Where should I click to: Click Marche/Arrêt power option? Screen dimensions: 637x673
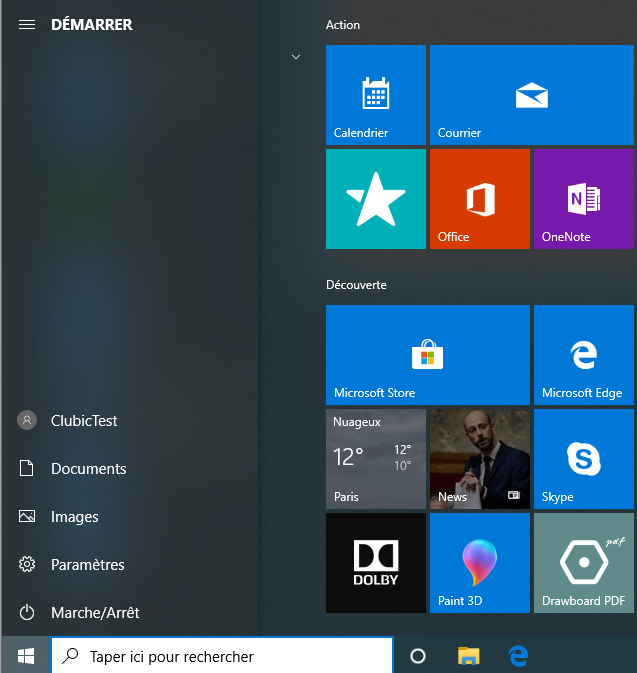[x=129, y=612]
